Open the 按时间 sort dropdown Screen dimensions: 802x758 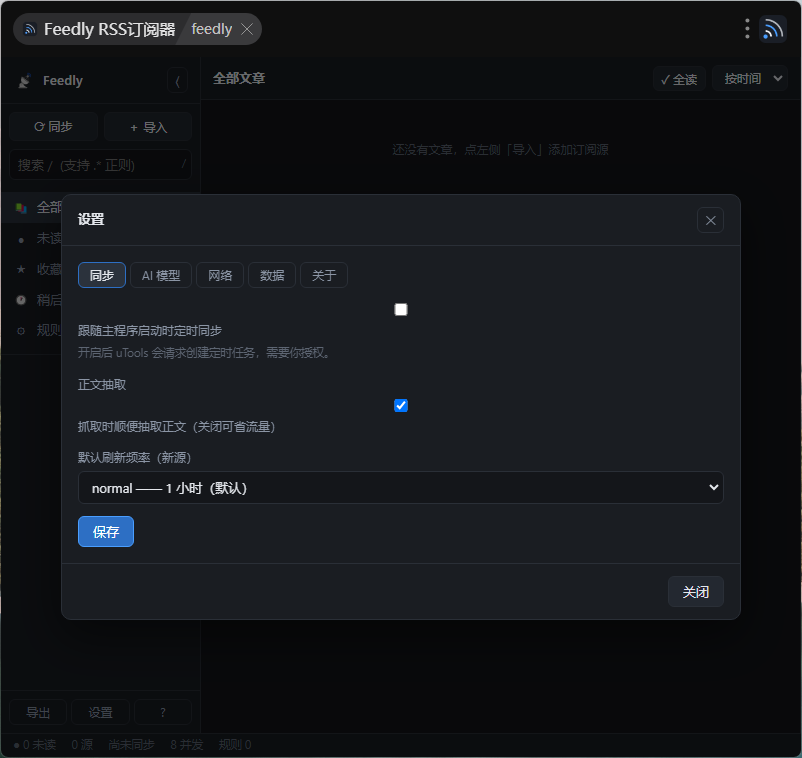pyautogui.click(x=749, y=79)
